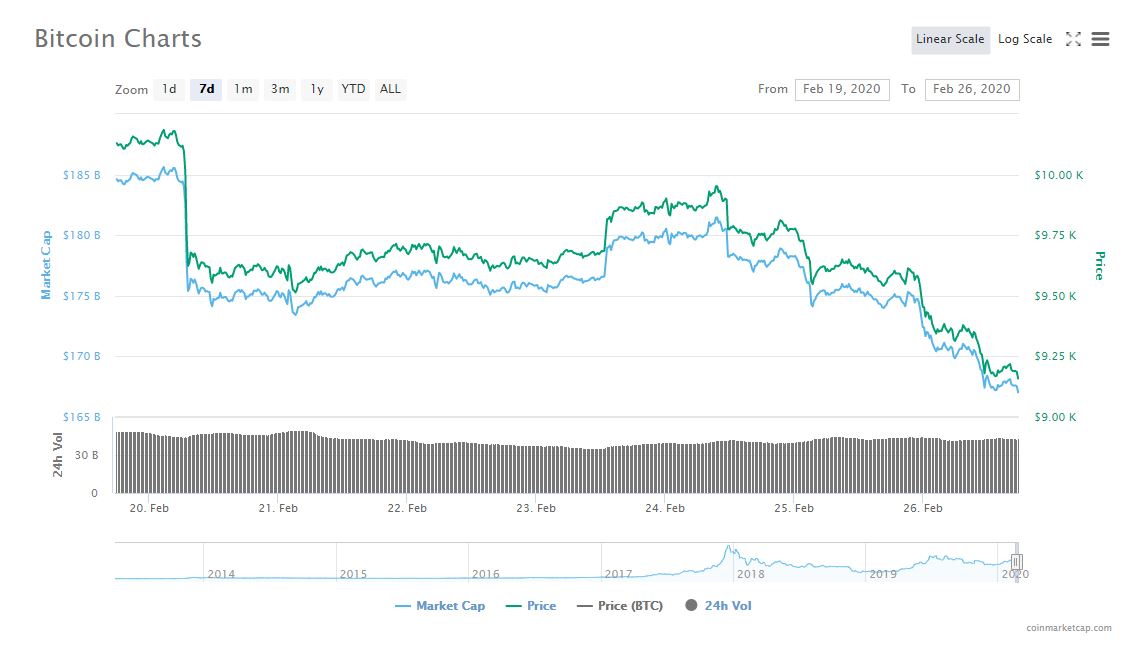Screen dimensions: 1140x649
Task: Click the $180 B market cap label
Action: coord(81,235)
